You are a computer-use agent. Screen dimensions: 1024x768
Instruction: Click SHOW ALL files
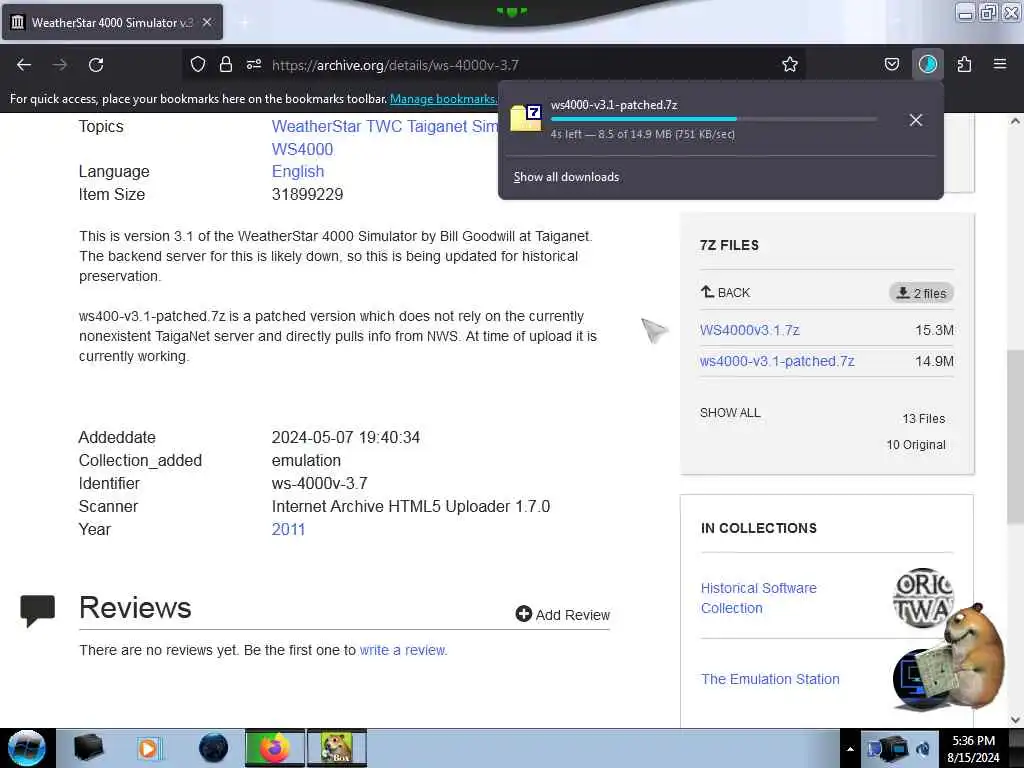[730, 413]
